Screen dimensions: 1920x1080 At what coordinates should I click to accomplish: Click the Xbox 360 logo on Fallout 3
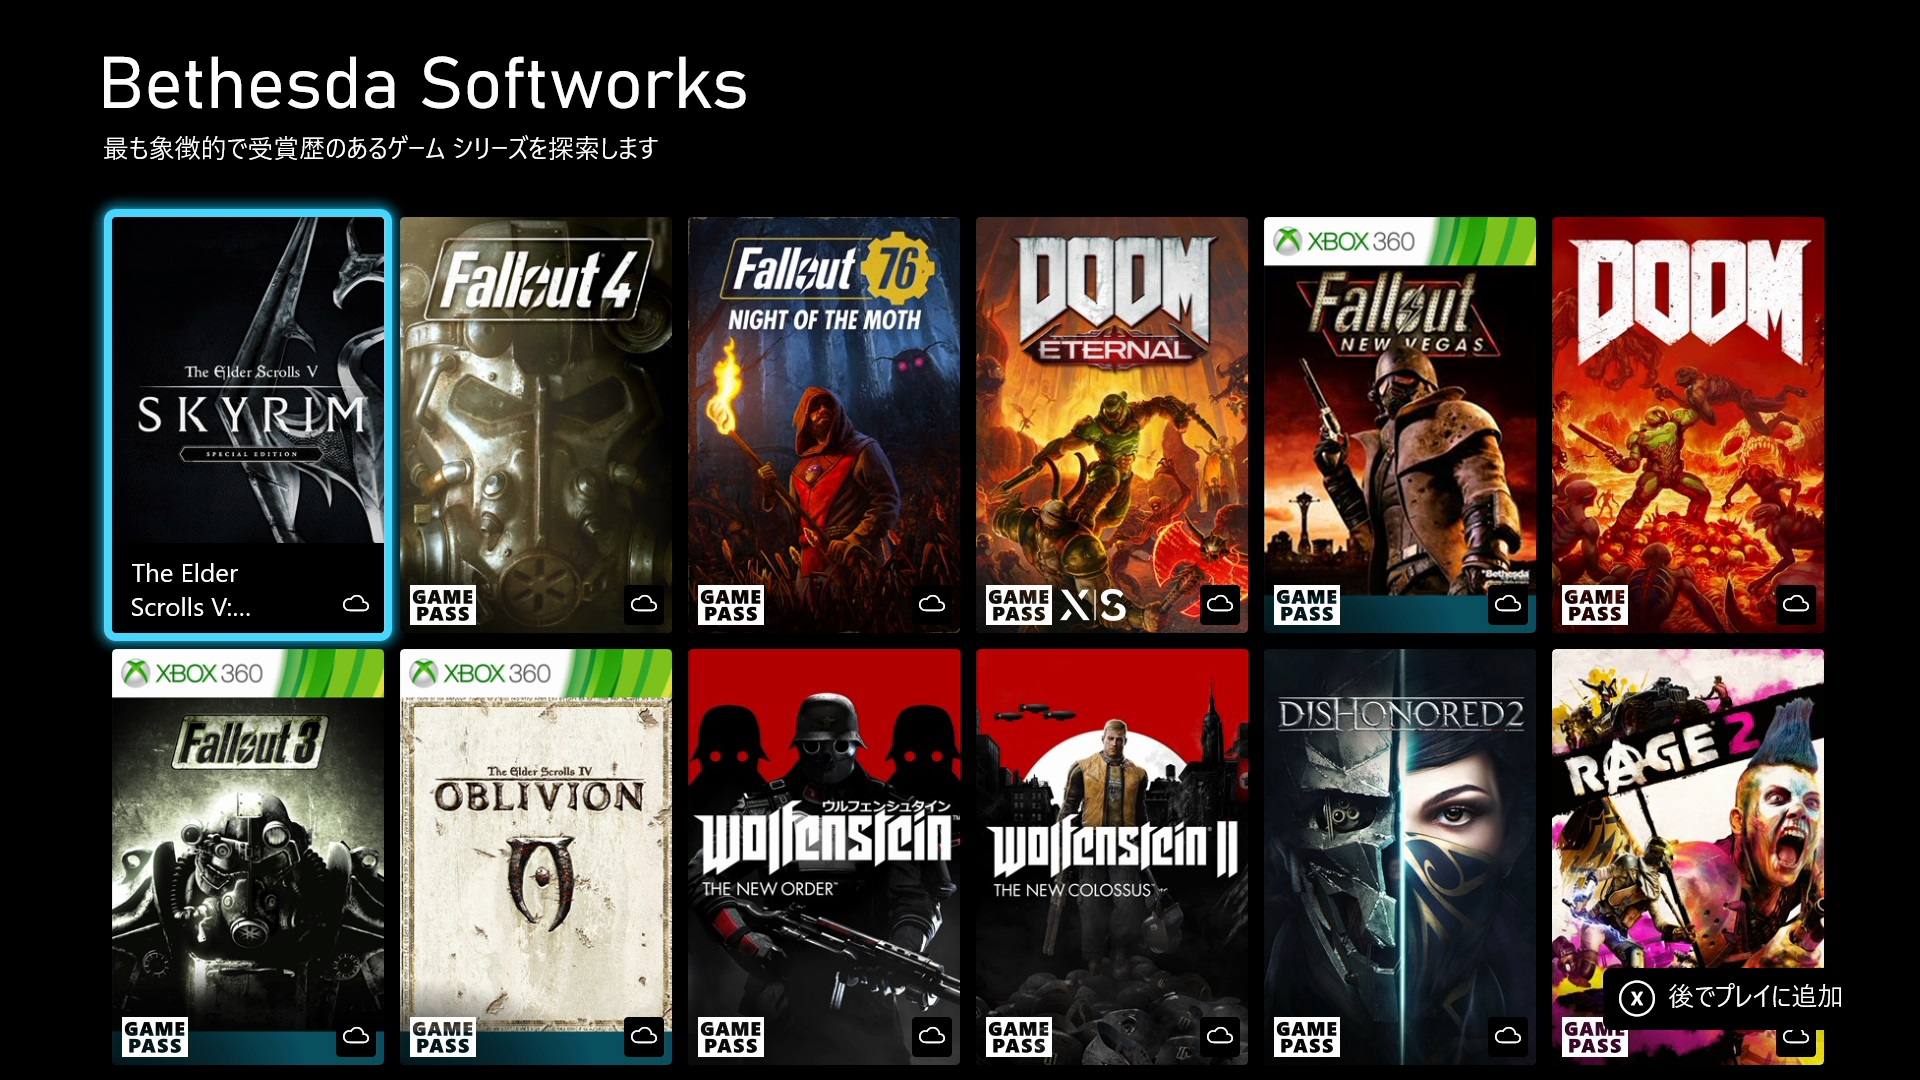point(192,673)
